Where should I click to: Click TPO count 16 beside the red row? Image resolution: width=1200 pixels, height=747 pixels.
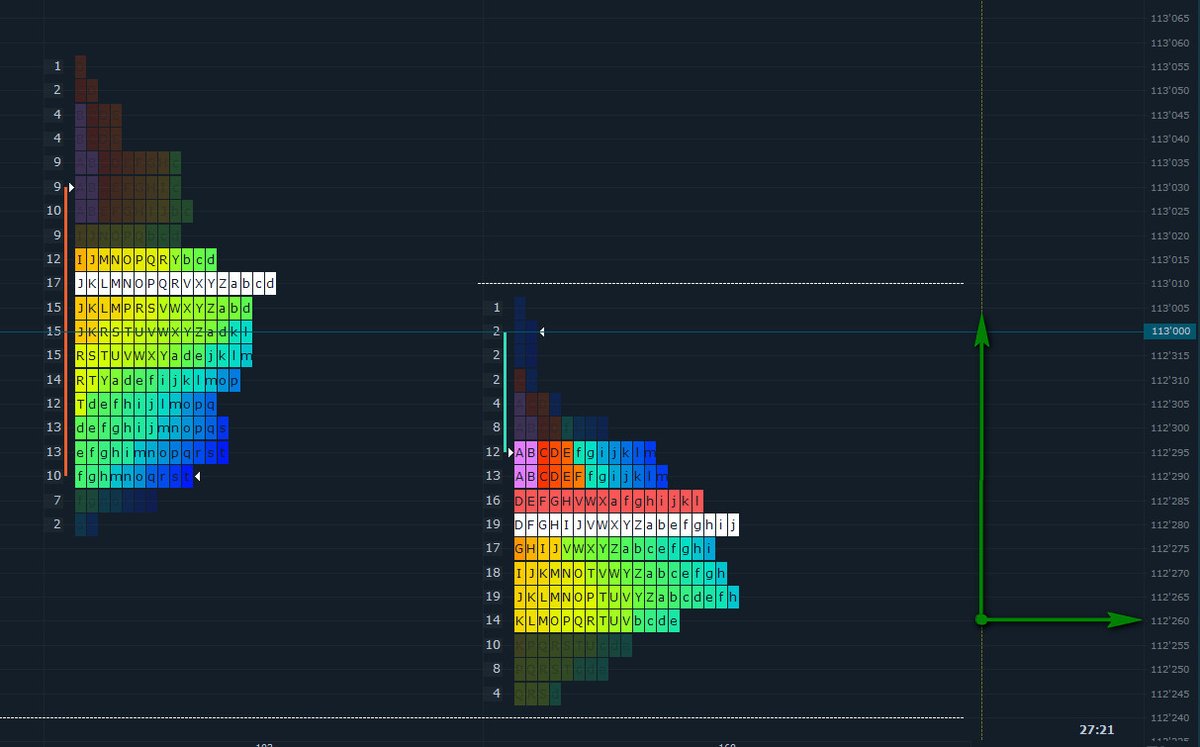click(x=493, y=501)
